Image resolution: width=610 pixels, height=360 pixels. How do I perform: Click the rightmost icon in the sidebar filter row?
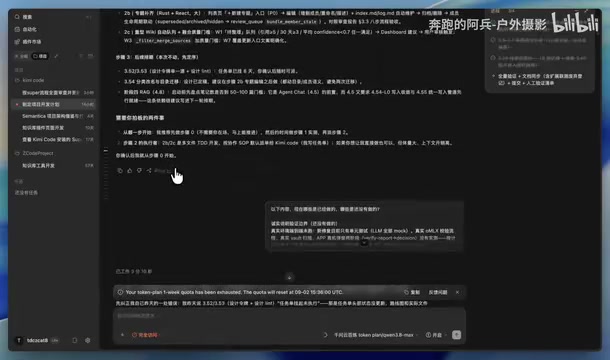tap(90, 56)
